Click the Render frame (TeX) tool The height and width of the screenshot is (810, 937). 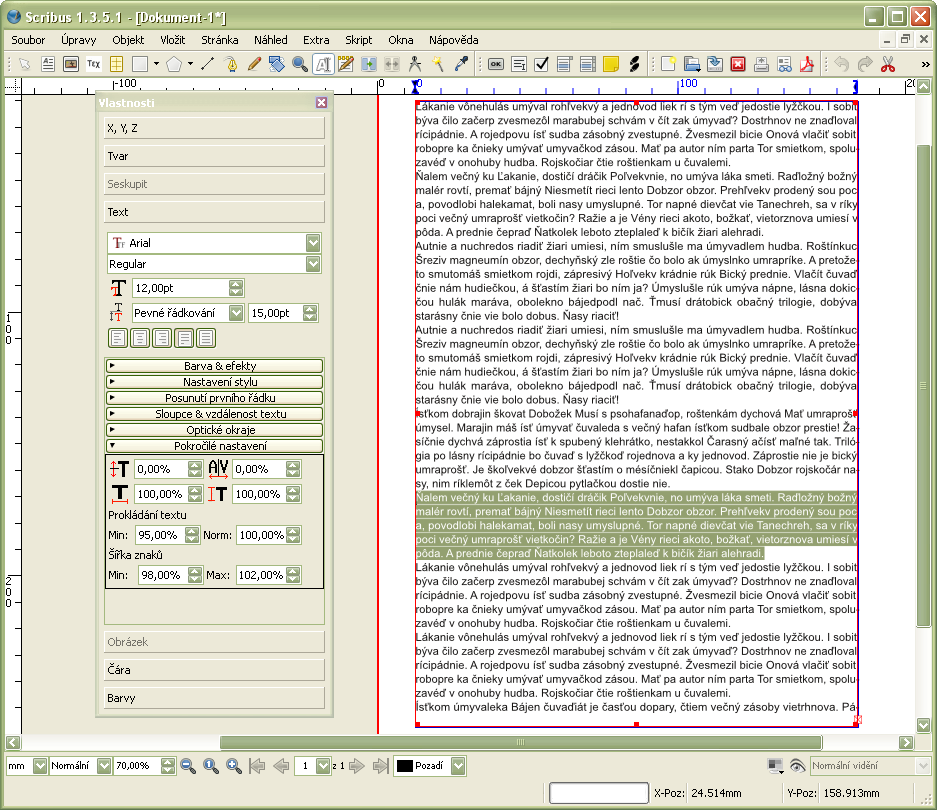(x=94, y=64)
